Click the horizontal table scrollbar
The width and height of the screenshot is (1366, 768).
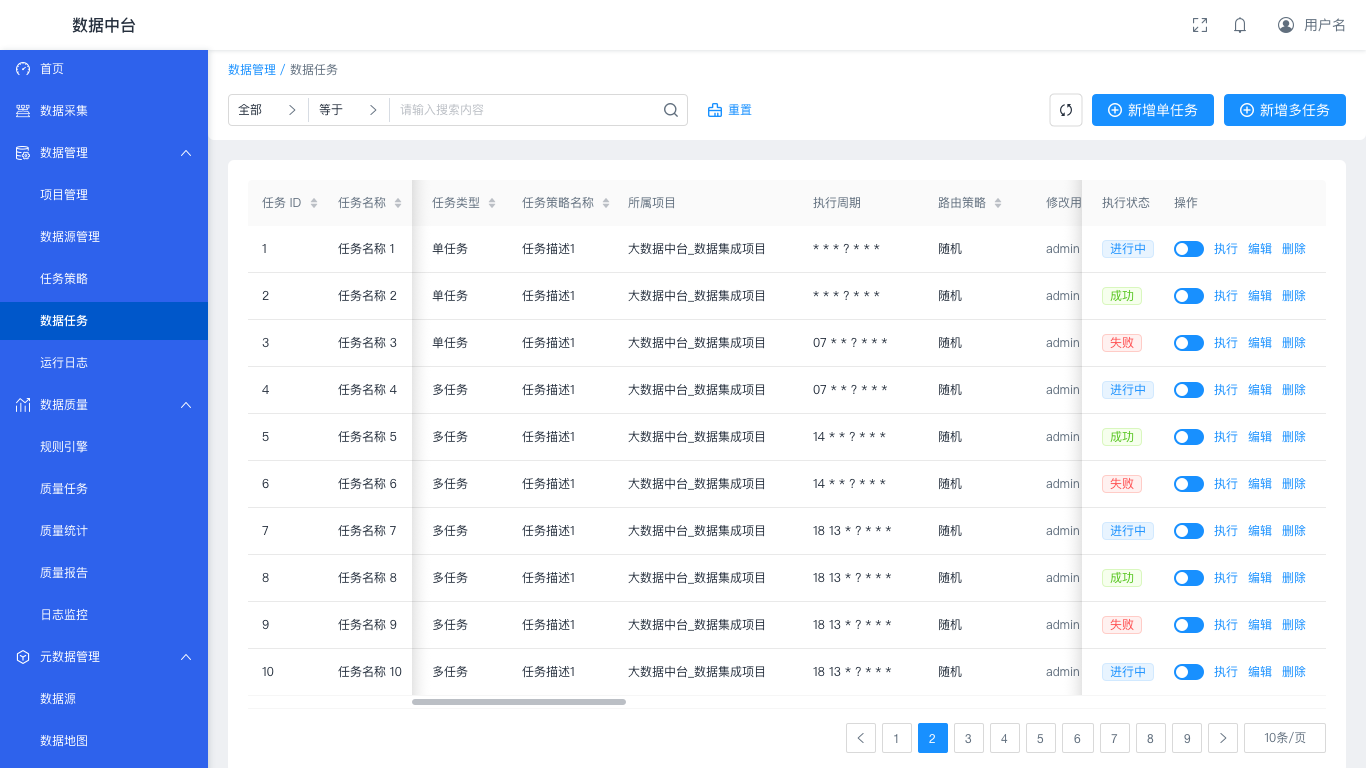tap(519, 702)
